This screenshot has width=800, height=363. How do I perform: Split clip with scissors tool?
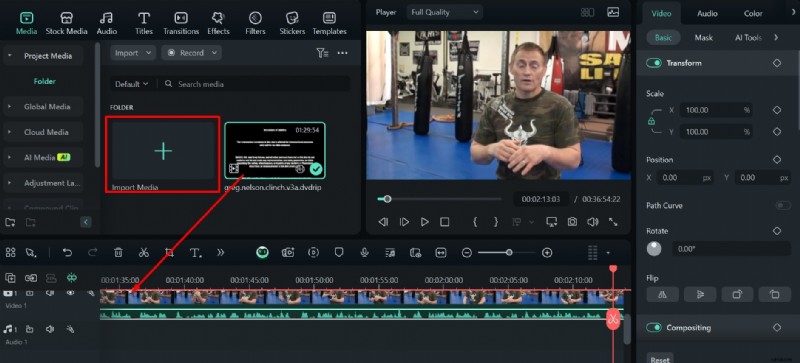(x=143, y=253)
